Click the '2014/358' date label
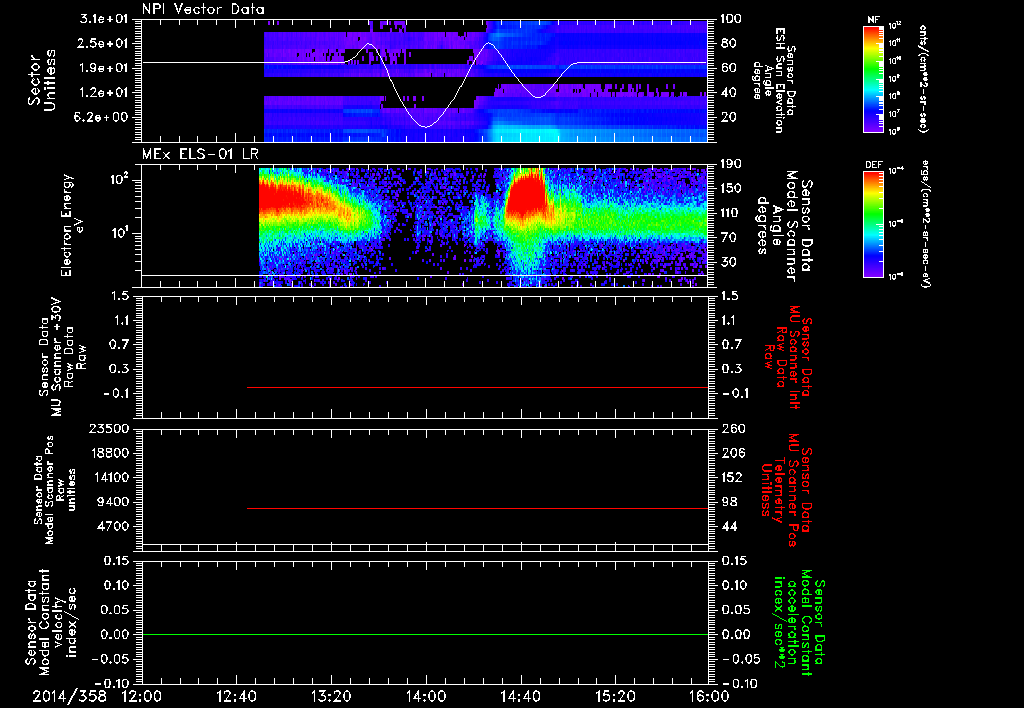Image resolution: width=1024 pixels, height=708 pixels. click(70, 697)
